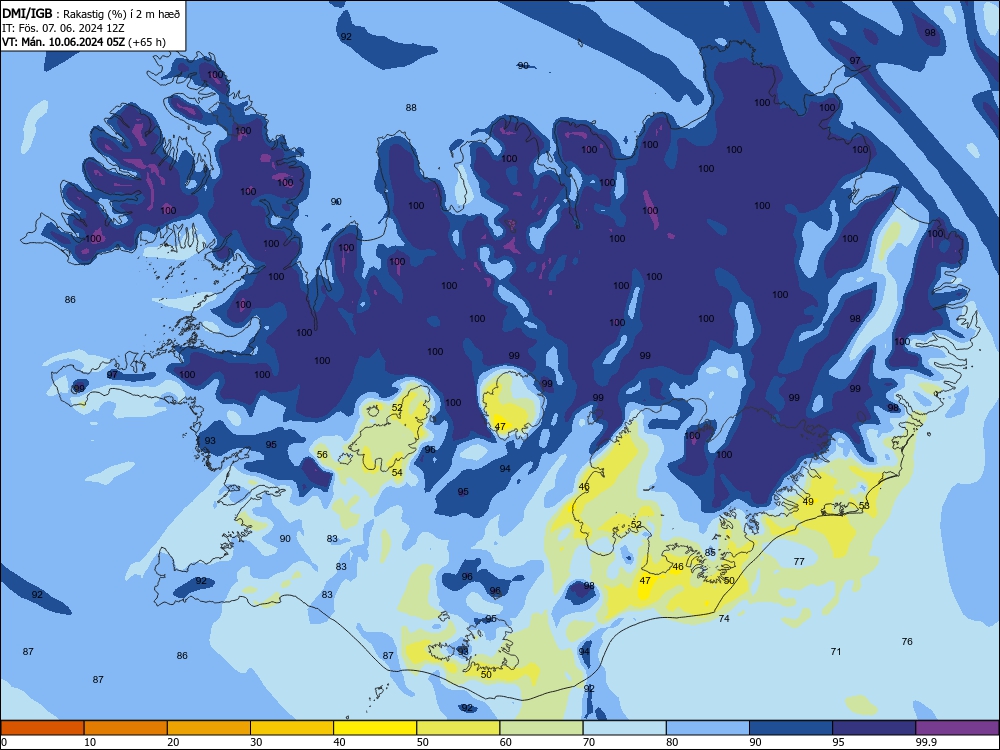This screenshot has height=750, width=1000.
Task: Click the legend tick label '20'
Action: (173, 742)
